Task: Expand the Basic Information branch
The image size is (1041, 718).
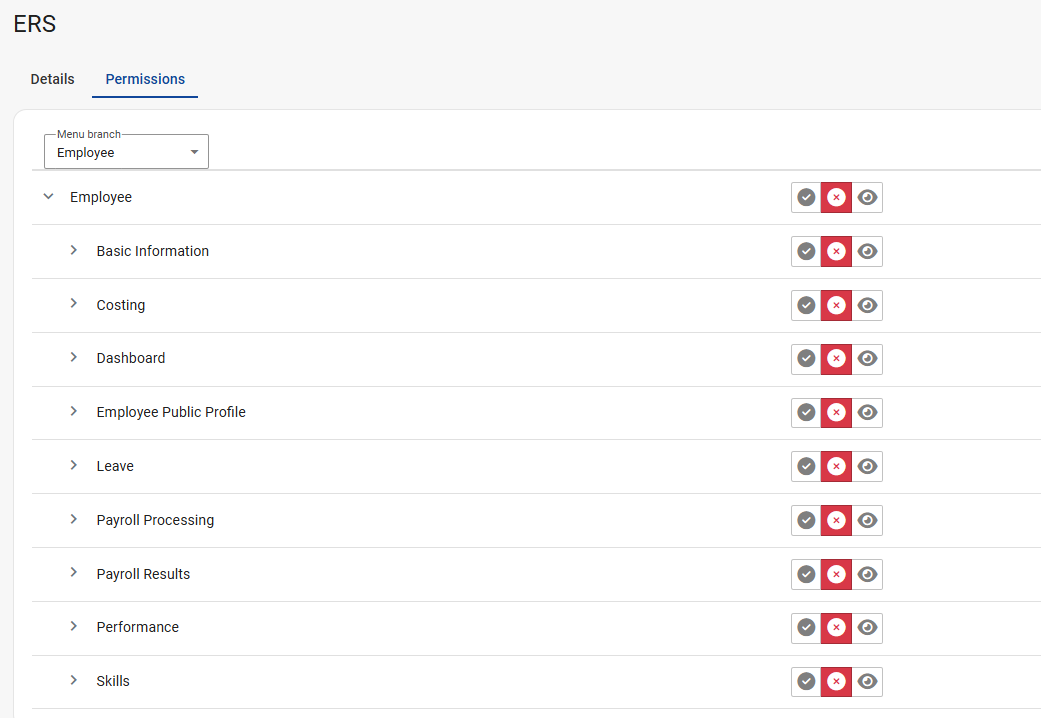Action: [74, 250]
